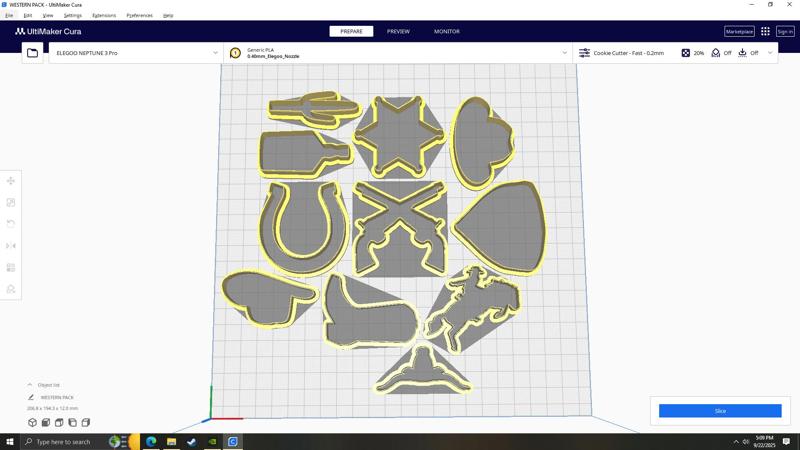Show hidden system tray icons

click(736, 442)
